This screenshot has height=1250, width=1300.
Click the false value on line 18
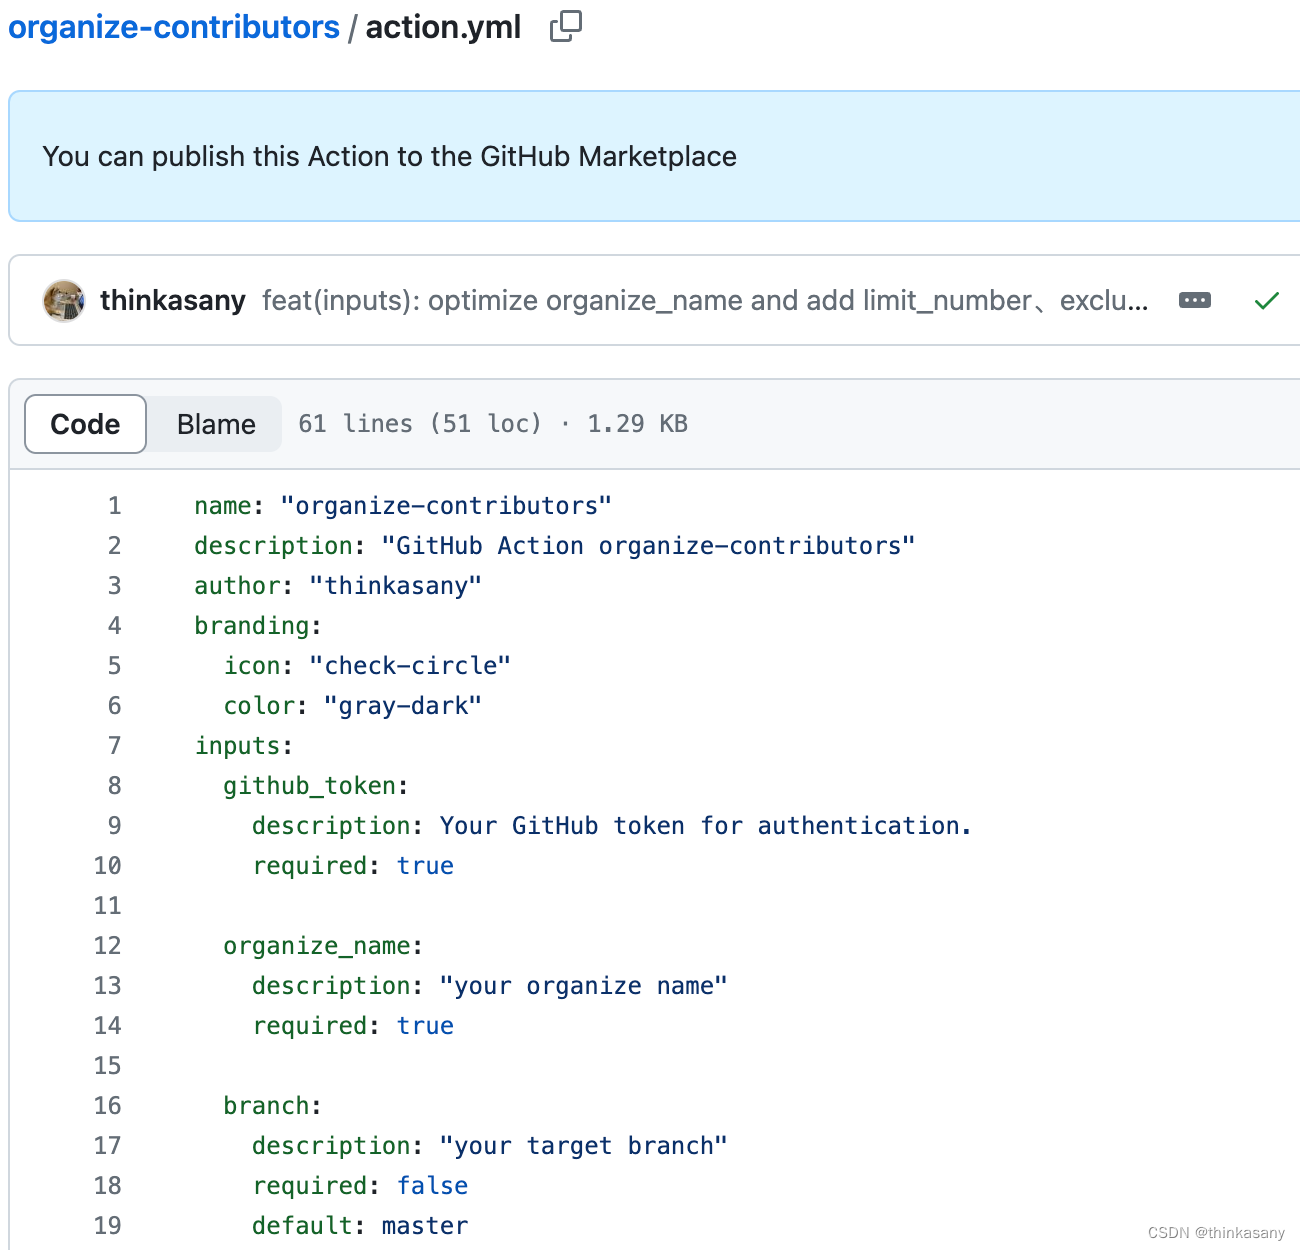(x=432, y=1186)
